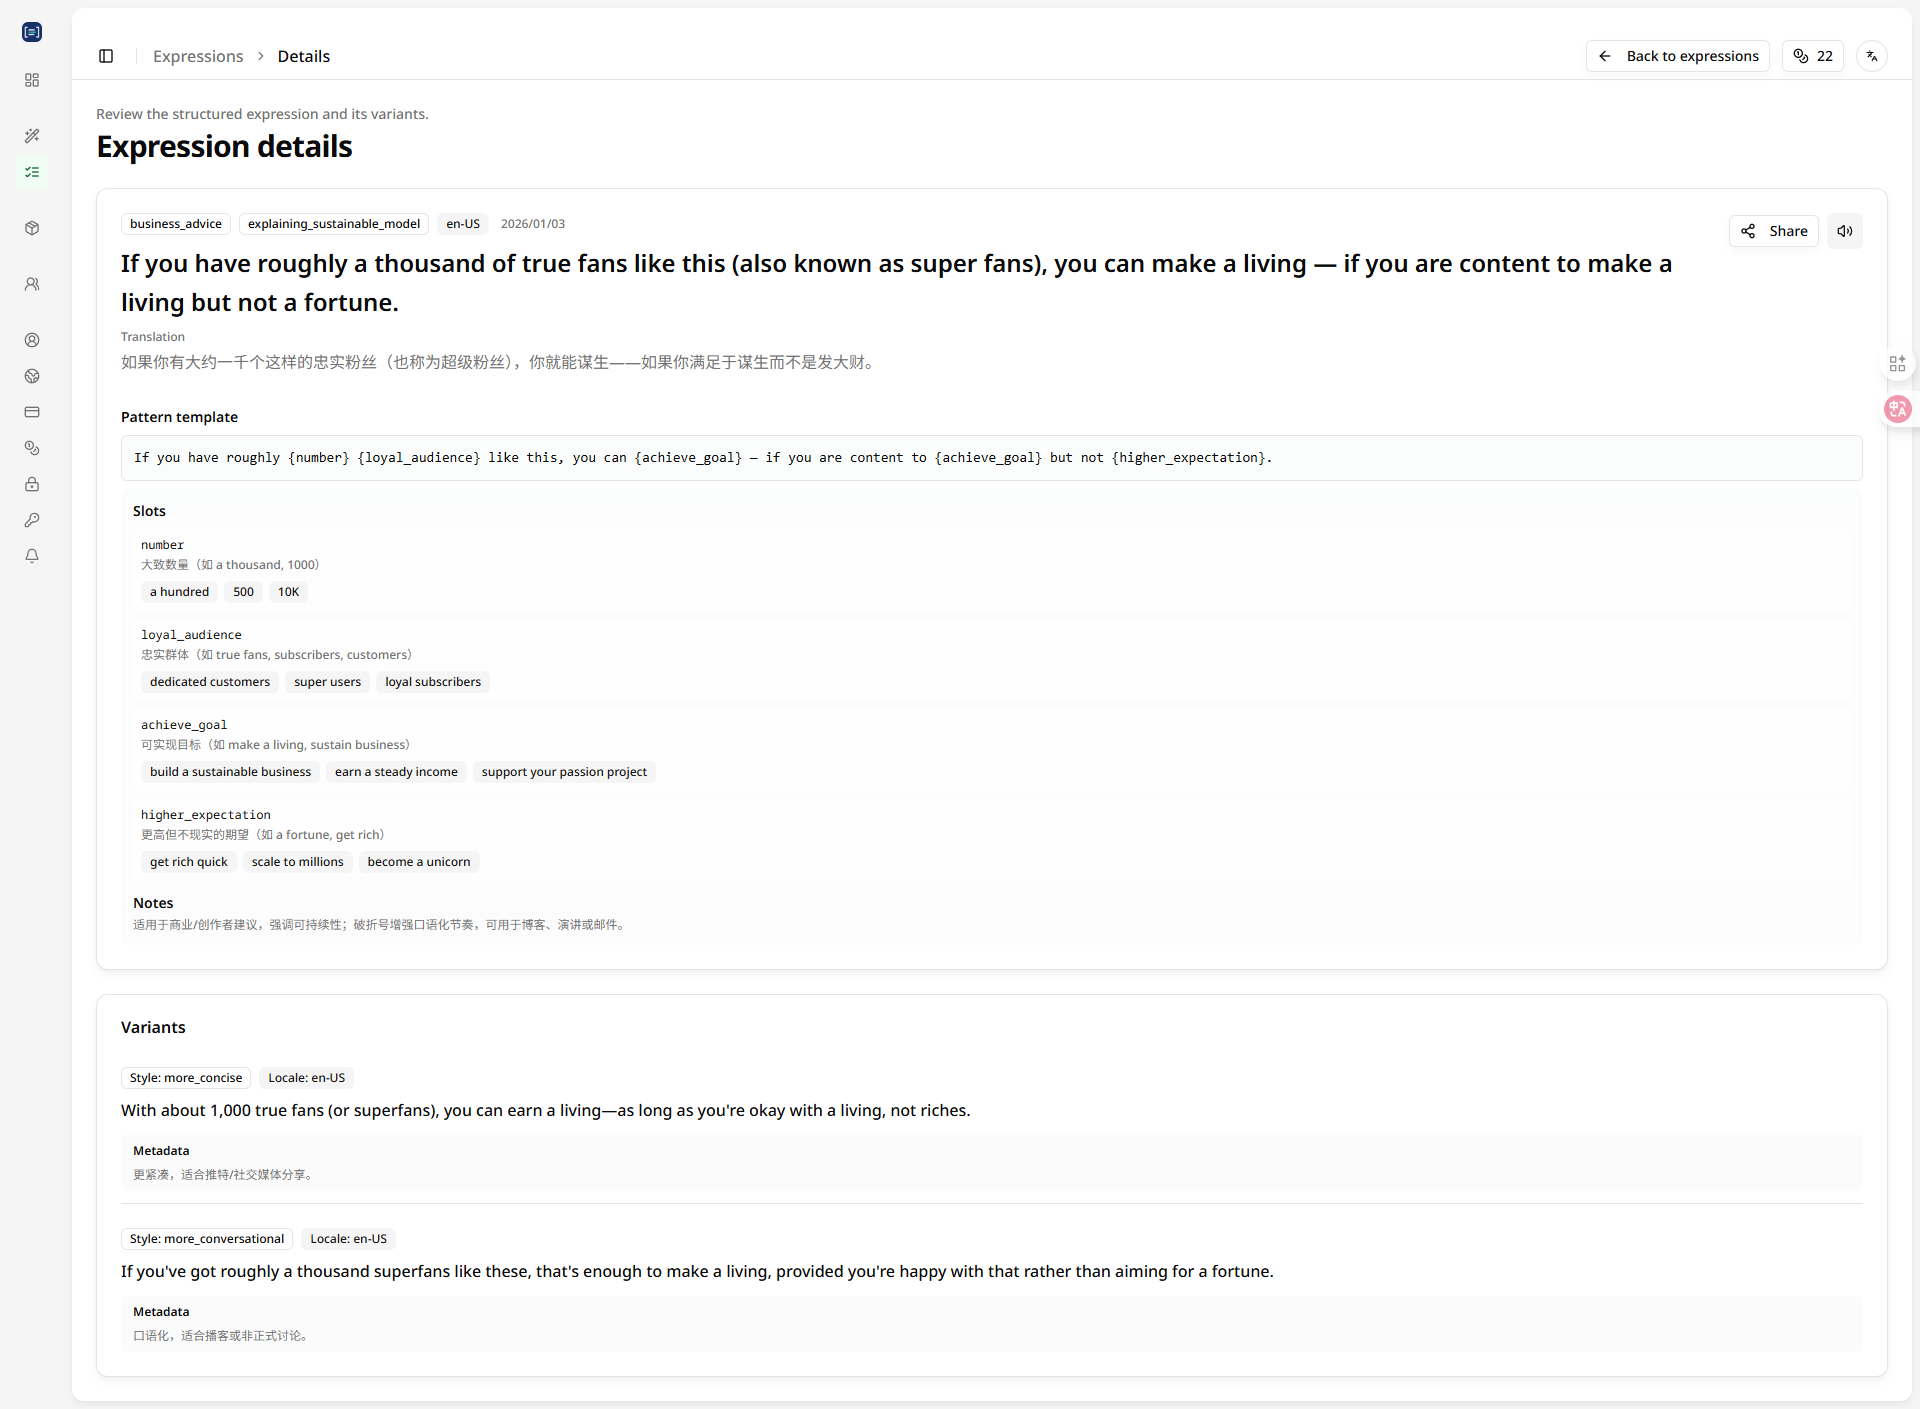Viewport: 1920px width, 1409px height.
Task: Click the magic wand sidebar icon
Action: click(32, 136)
